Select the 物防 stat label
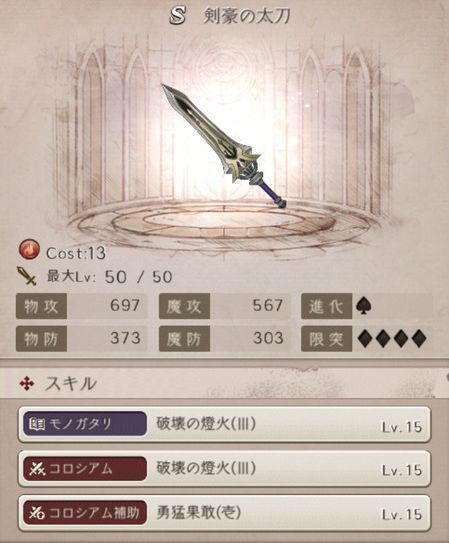This screenshot has width=449, height=543. pos(41,339)
